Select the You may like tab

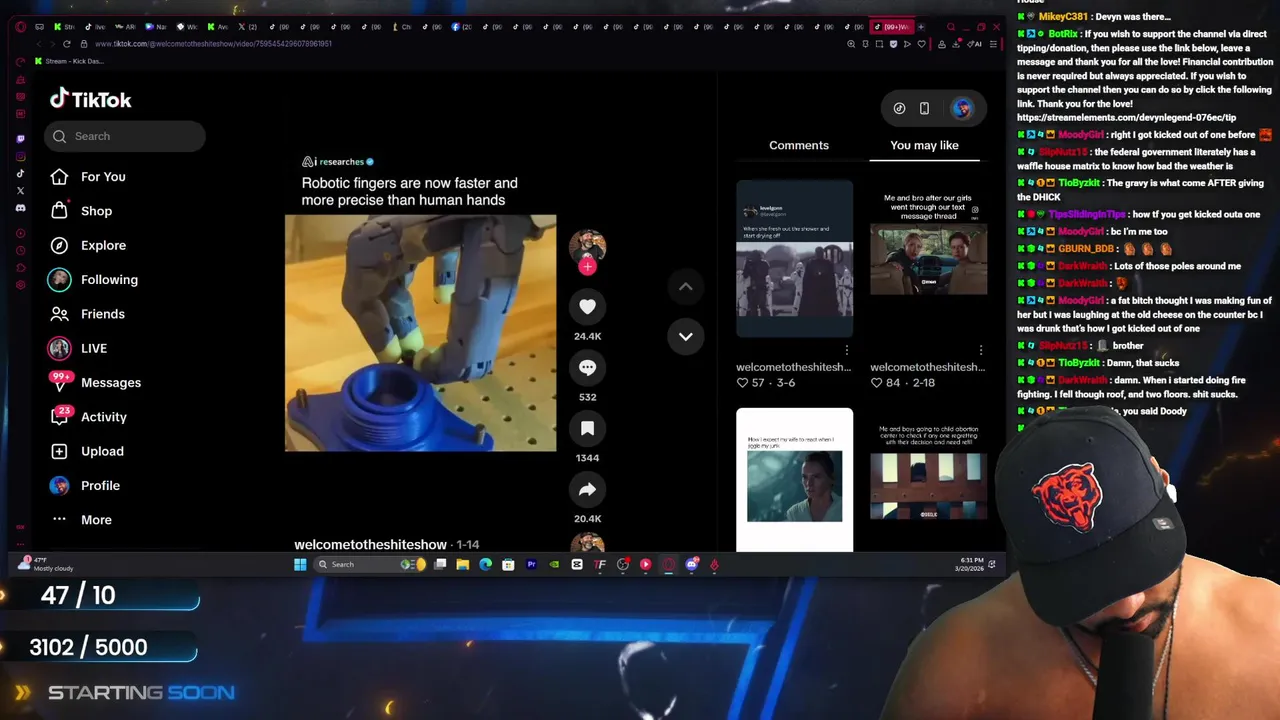click(x=924, y=145)
